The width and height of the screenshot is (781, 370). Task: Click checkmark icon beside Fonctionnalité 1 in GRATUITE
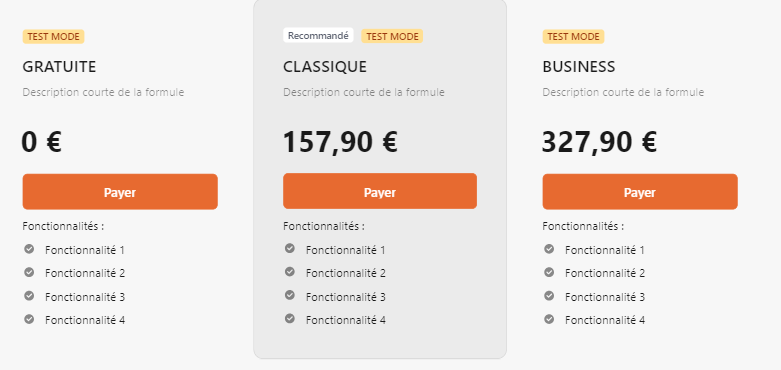[29, 248]
